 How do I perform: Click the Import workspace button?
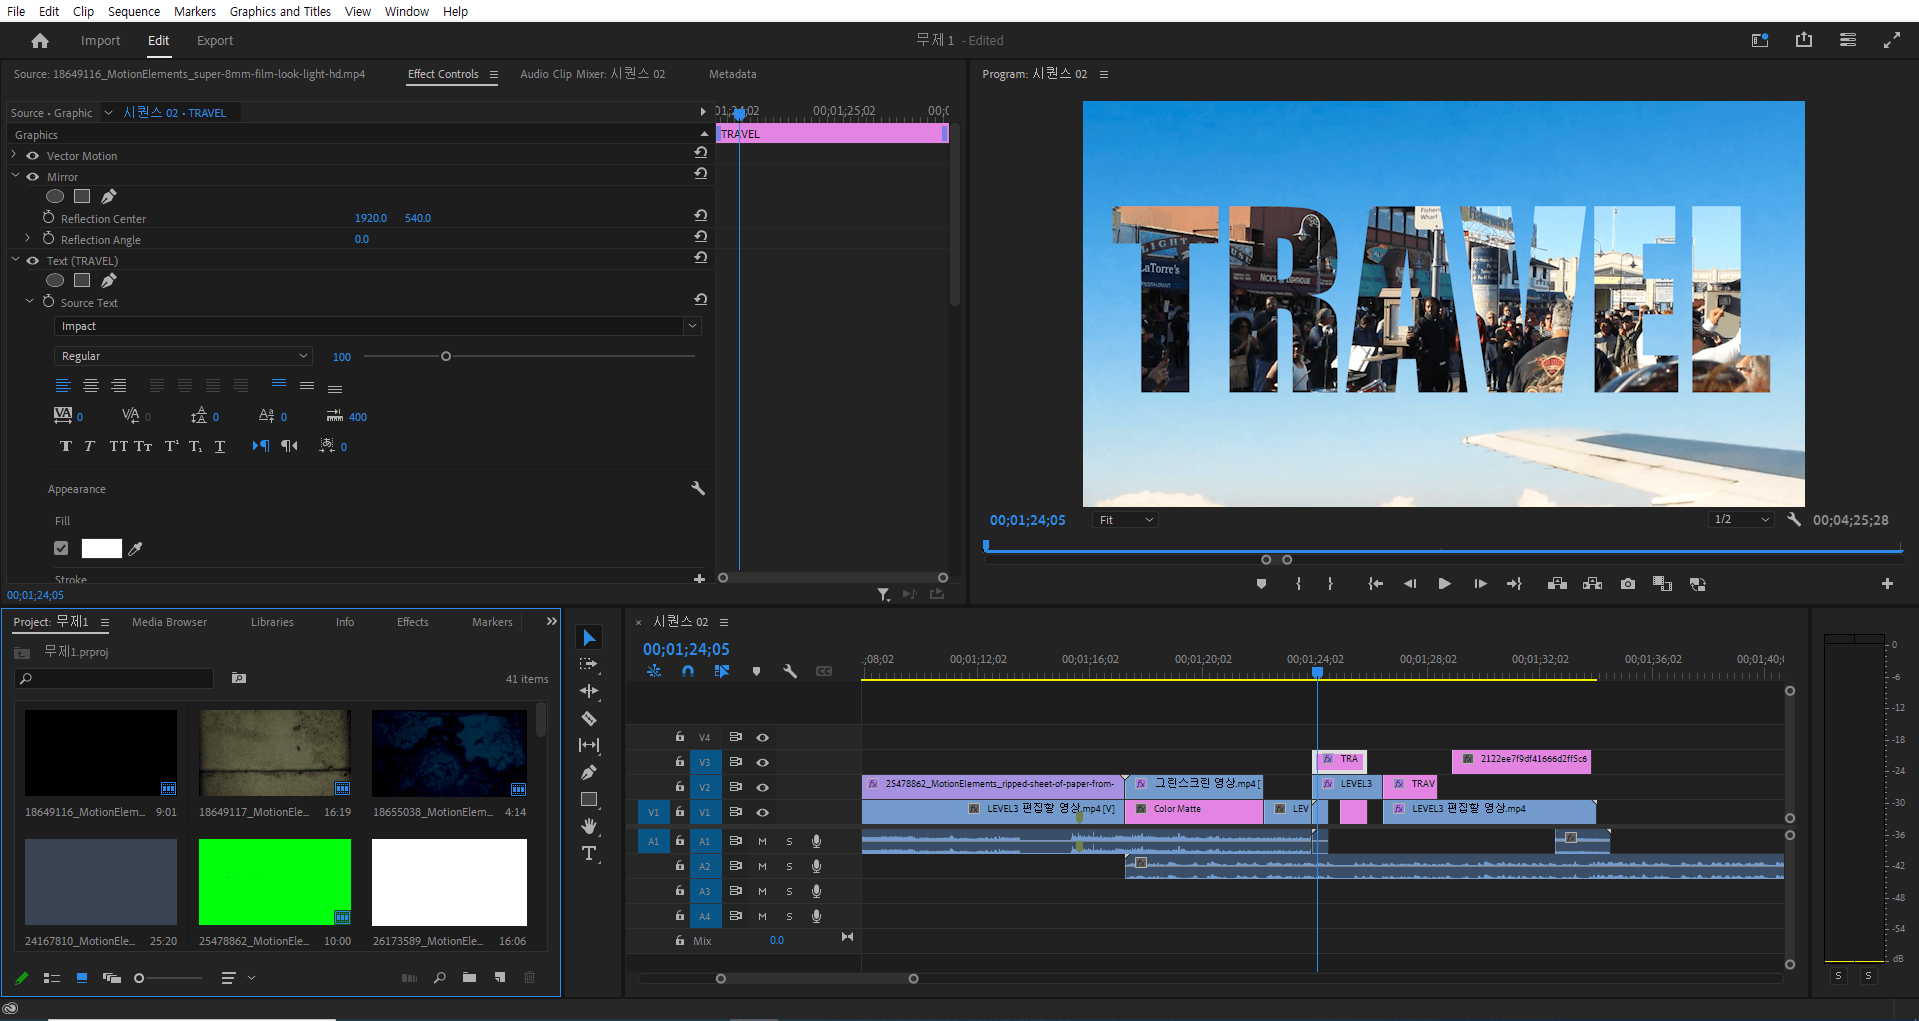coord(100,41)
